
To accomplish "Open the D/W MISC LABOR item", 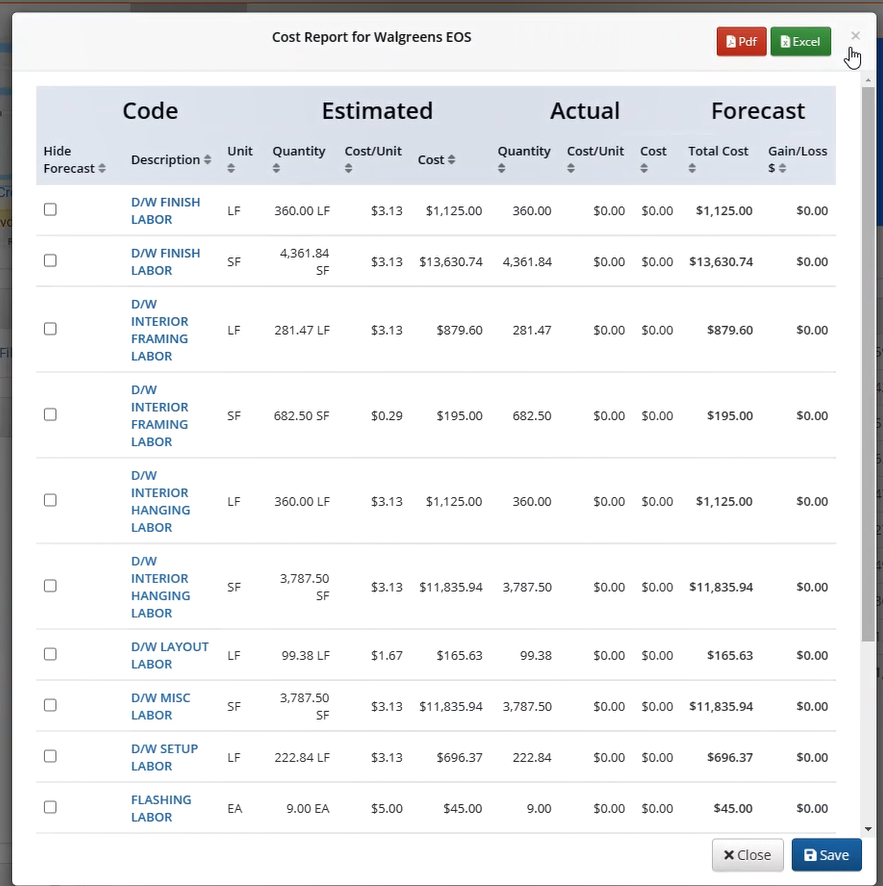I will click(161, 706).
